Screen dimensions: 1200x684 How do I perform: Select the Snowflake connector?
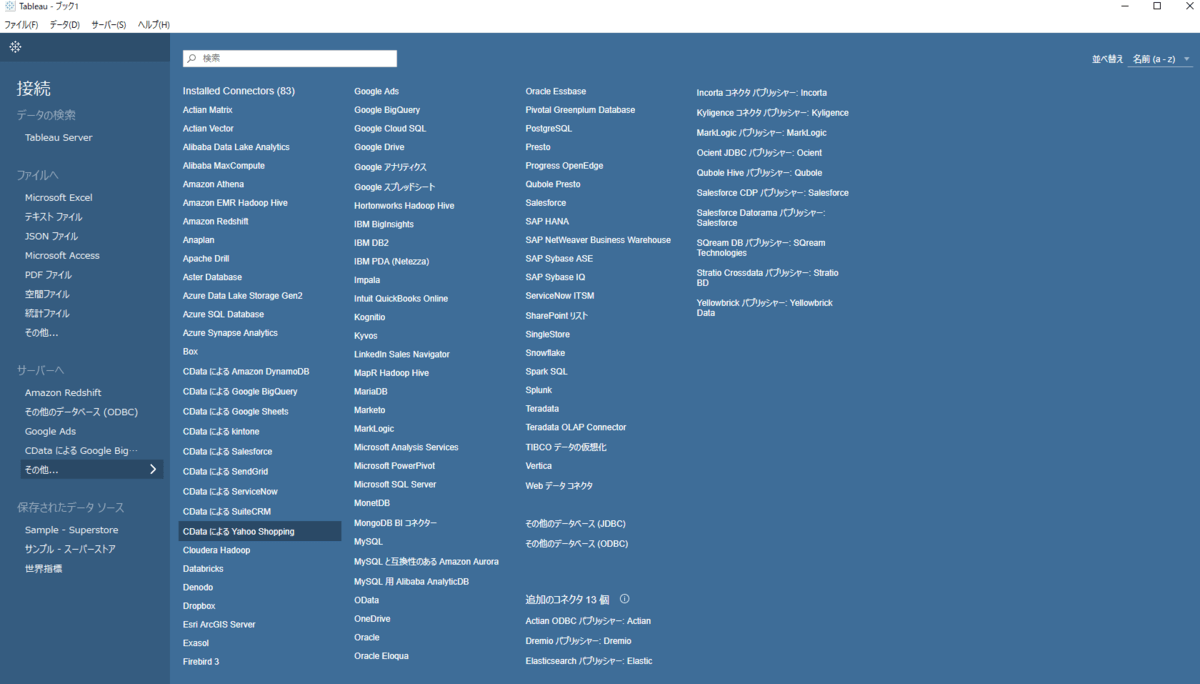[545, 353]
